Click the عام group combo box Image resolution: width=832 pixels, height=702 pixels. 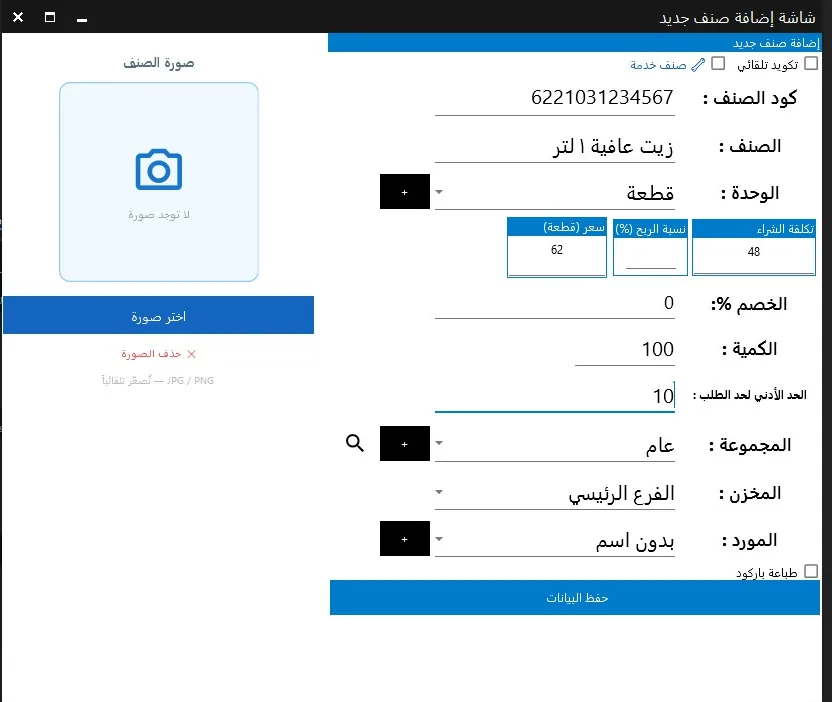(x=554, y=445)
